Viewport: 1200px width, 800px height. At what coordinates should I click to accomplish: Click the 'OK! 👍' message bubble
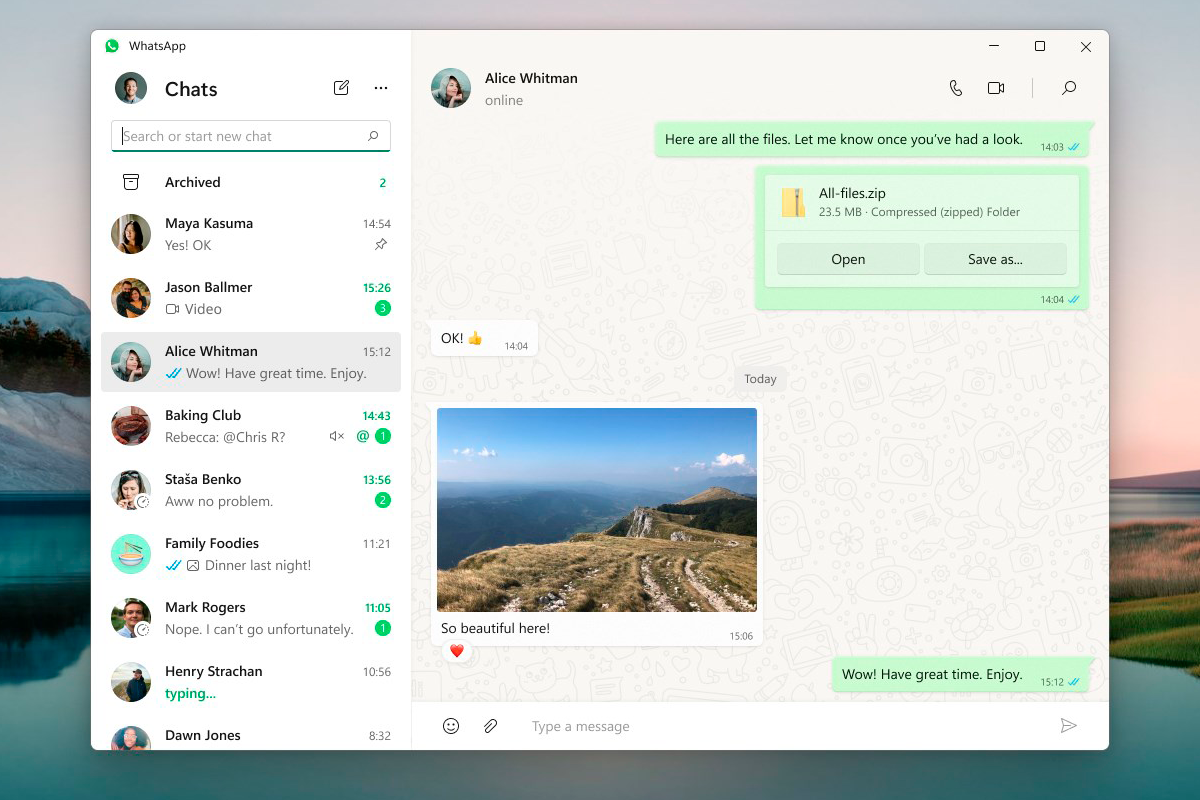click(484, 339)
